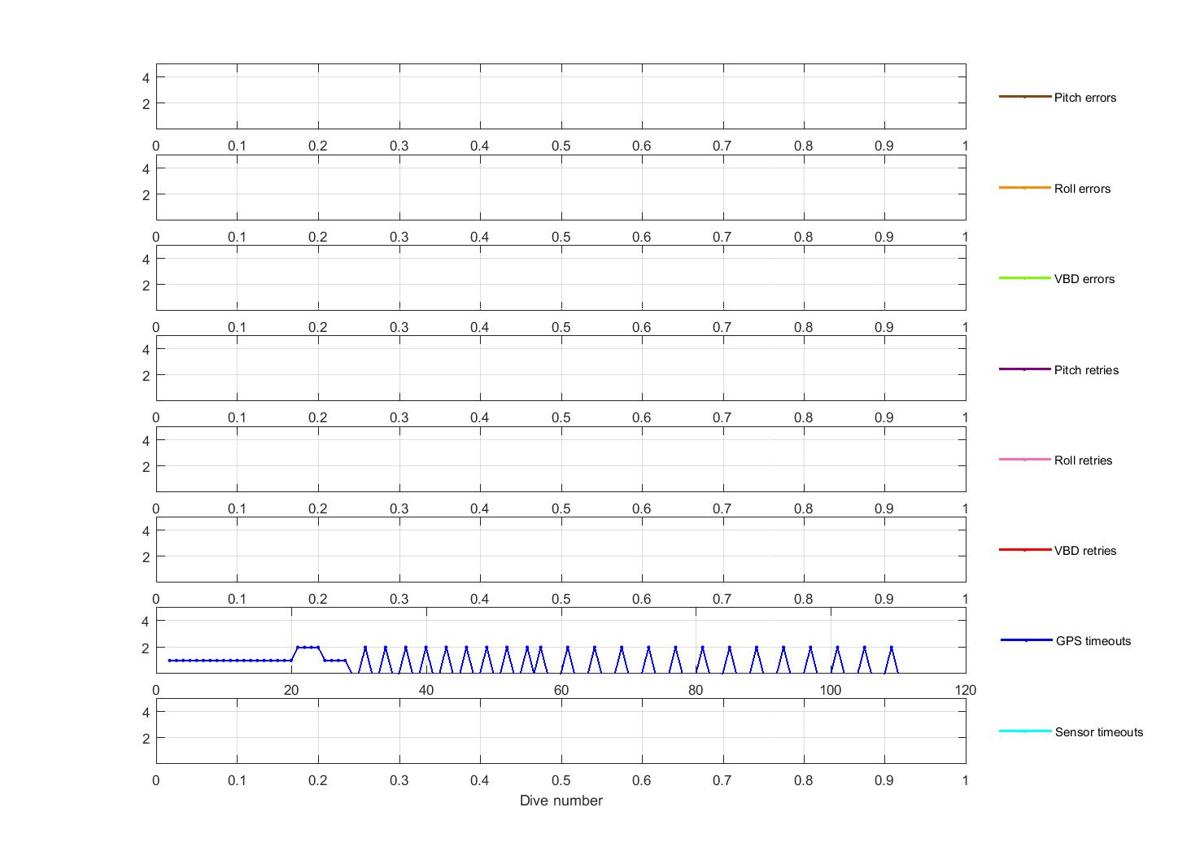The image size is (1200, 859).
Task: Click the GPS timeouts legend label
Action: point(1093,641)
